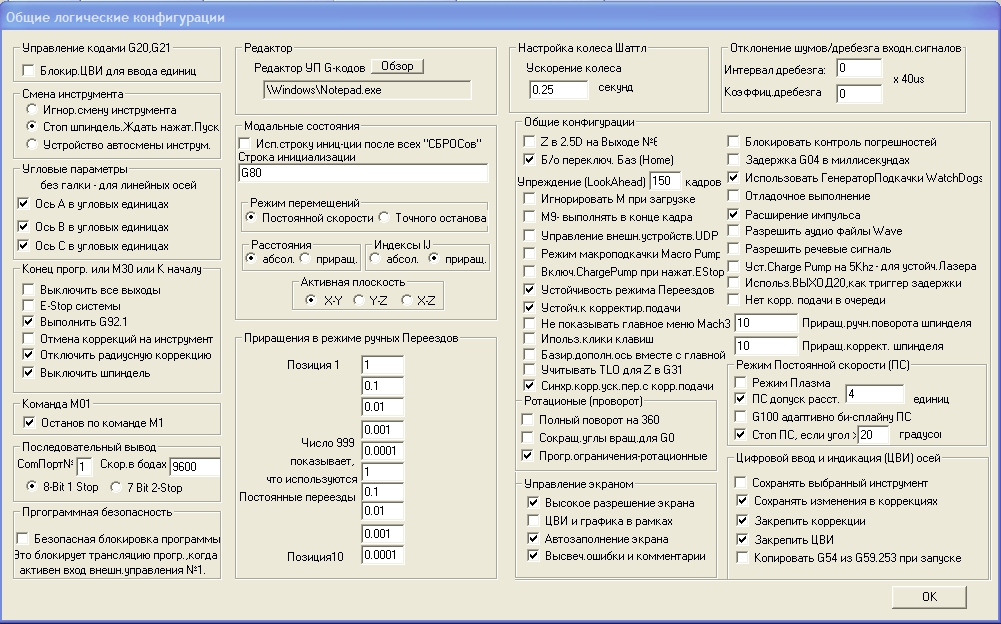
Task: Toggle Использовать ГенераторПодкачки WatchDogs checkbox
Action: pyautogui.click(x=734, y=178)
